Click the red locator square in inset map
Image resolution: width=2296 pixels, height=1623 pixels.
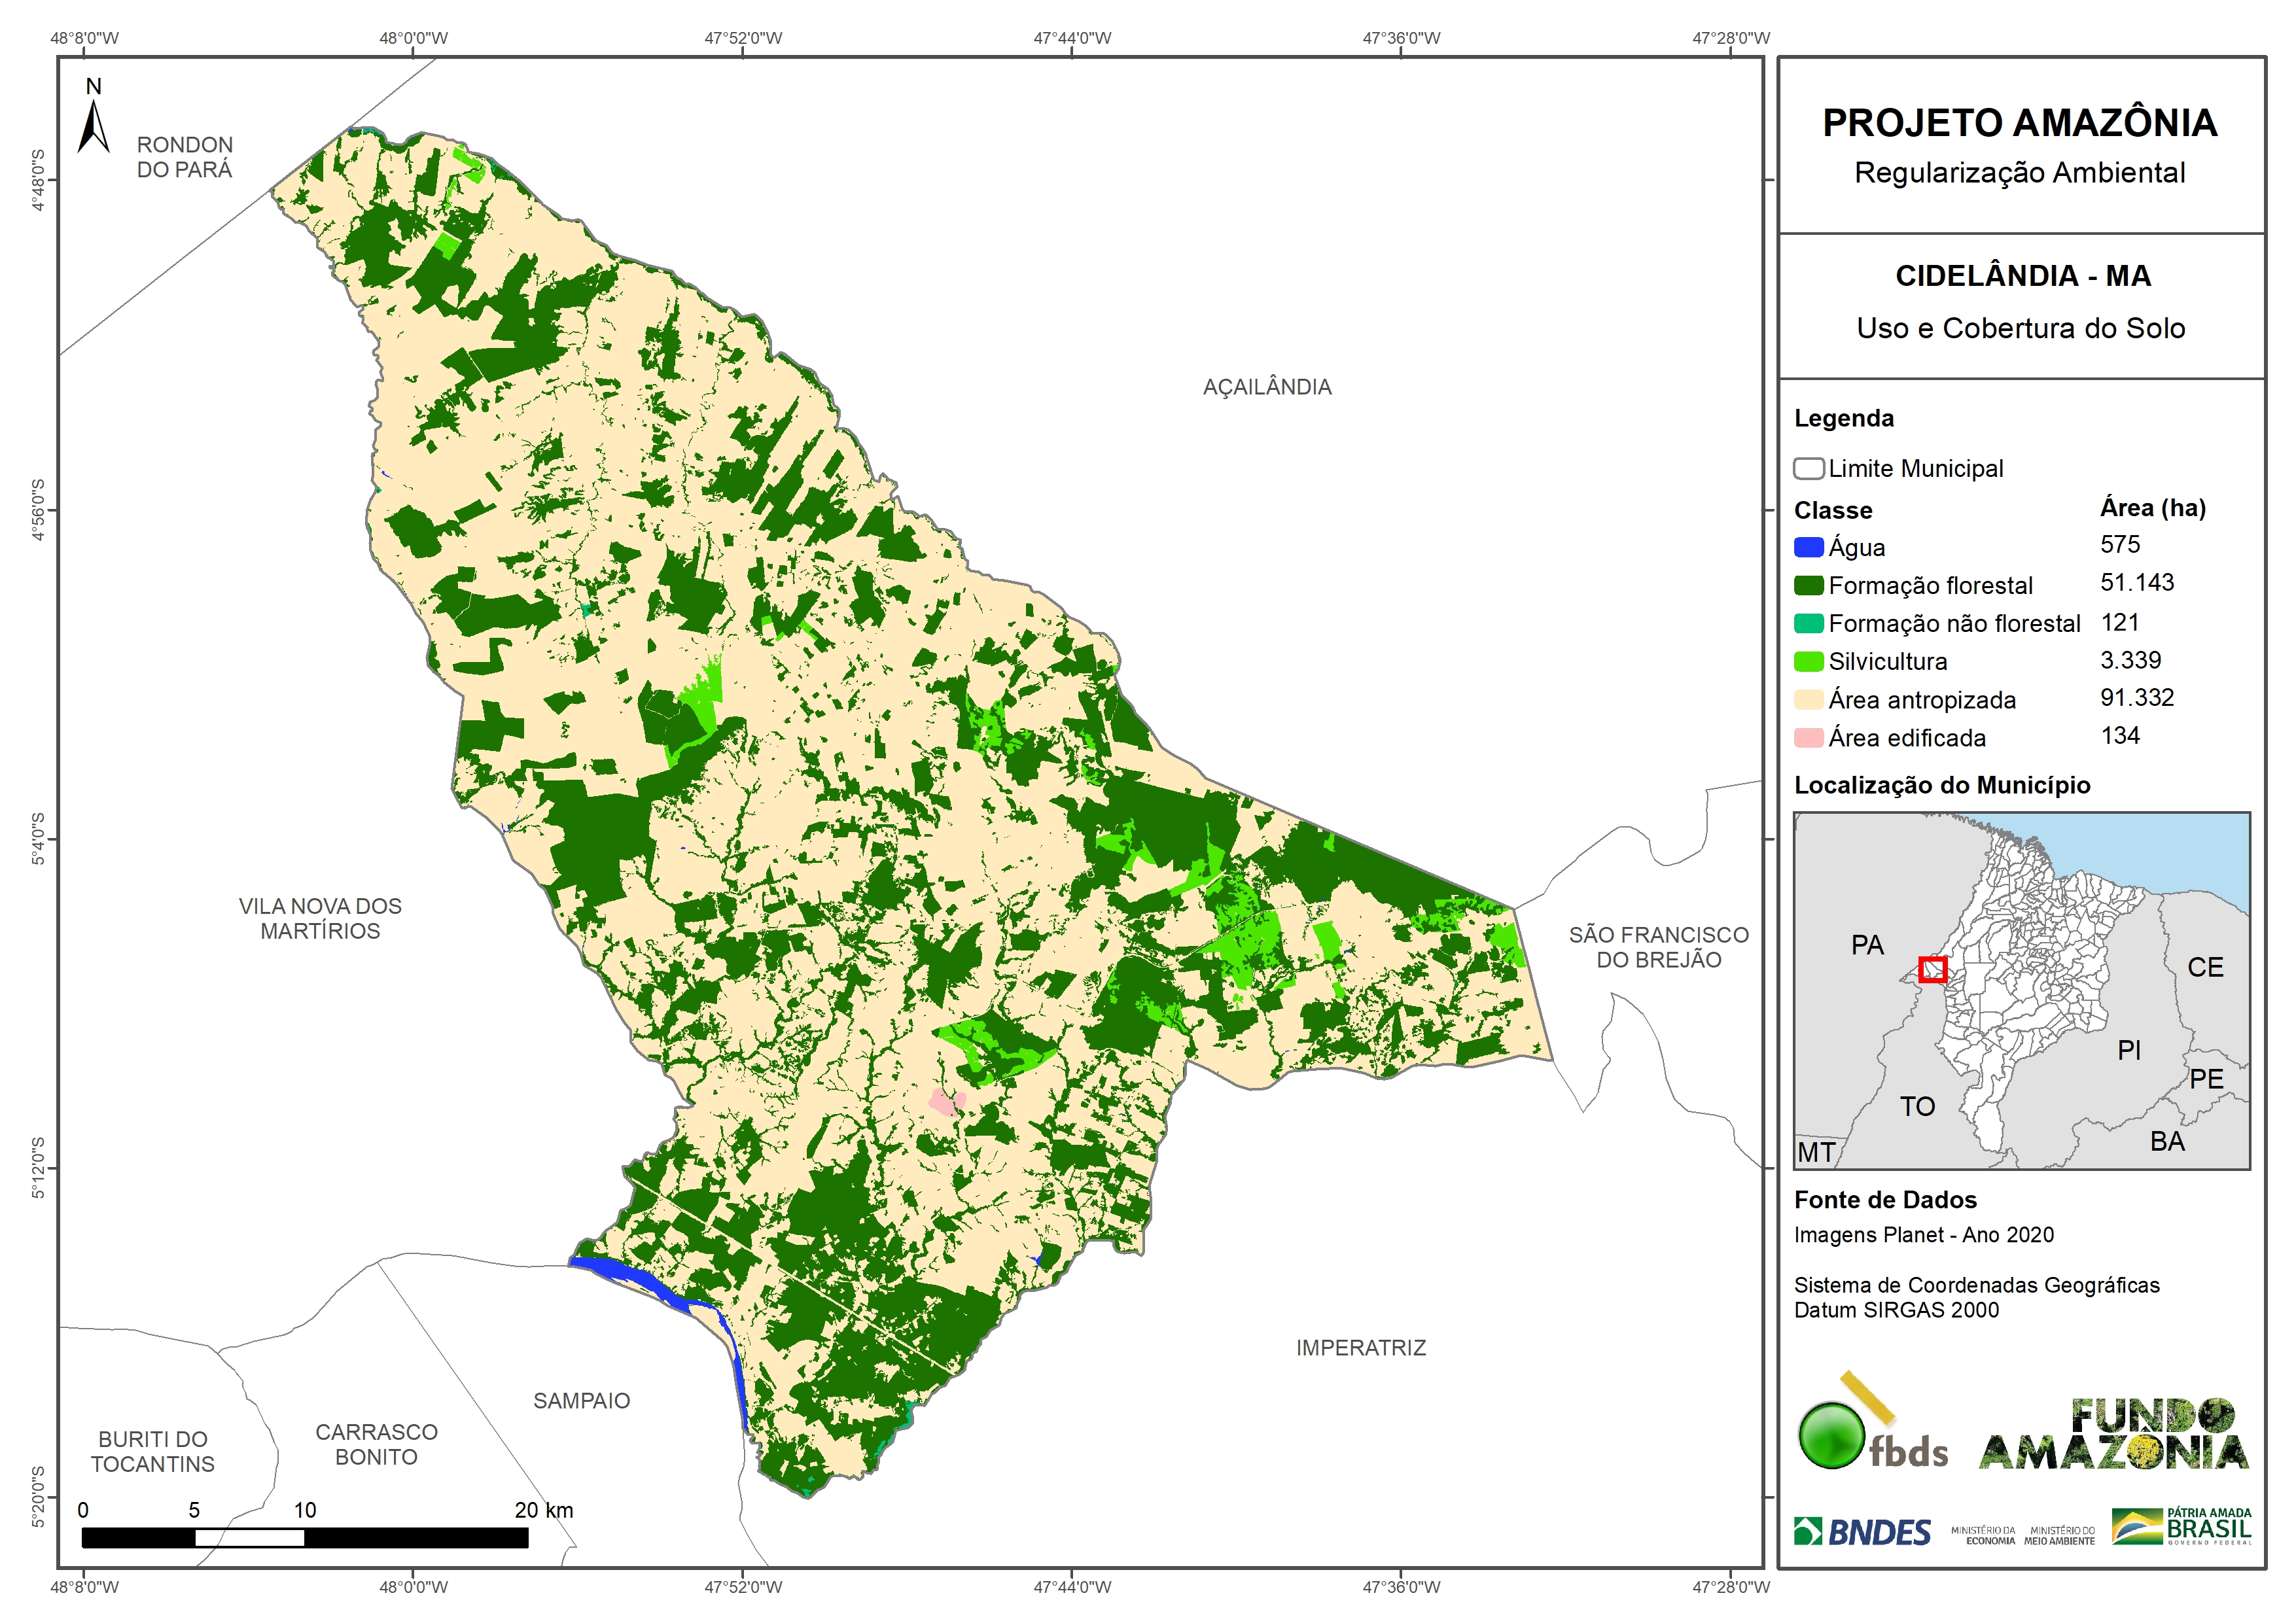tap(1932, 969)
